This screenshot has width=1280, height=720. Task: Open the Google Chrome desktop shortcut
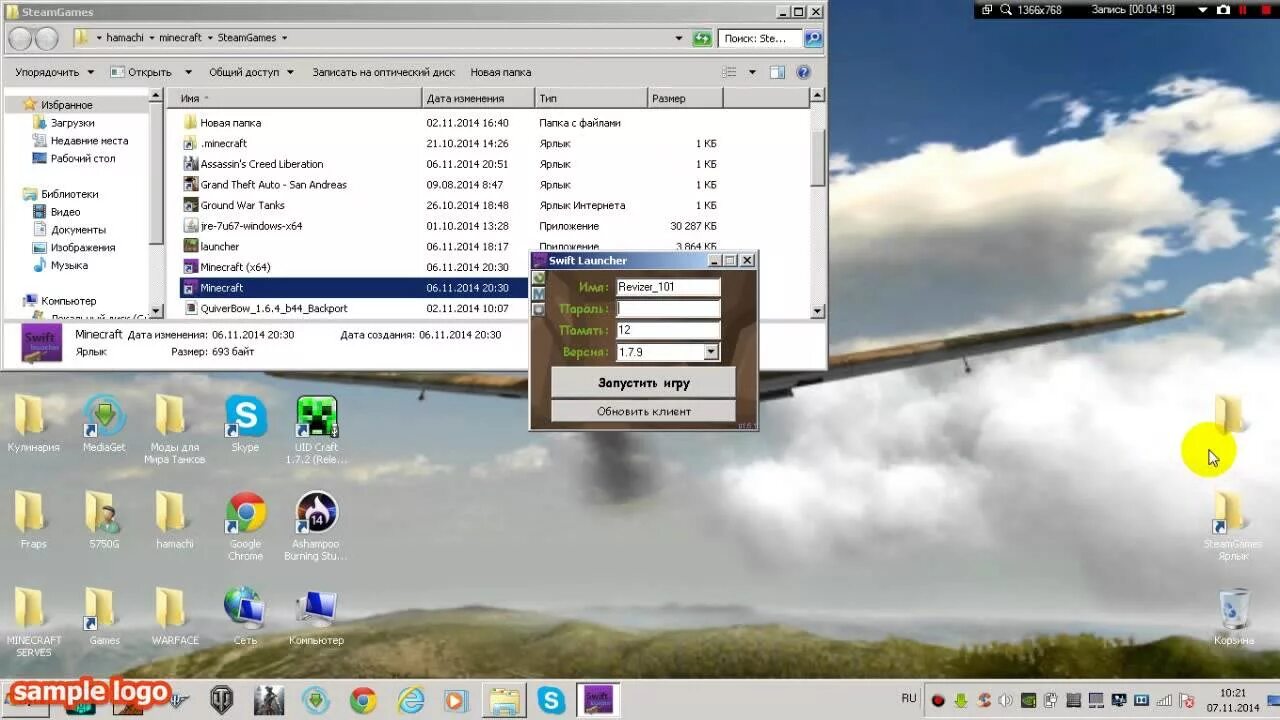pos(245,527)
